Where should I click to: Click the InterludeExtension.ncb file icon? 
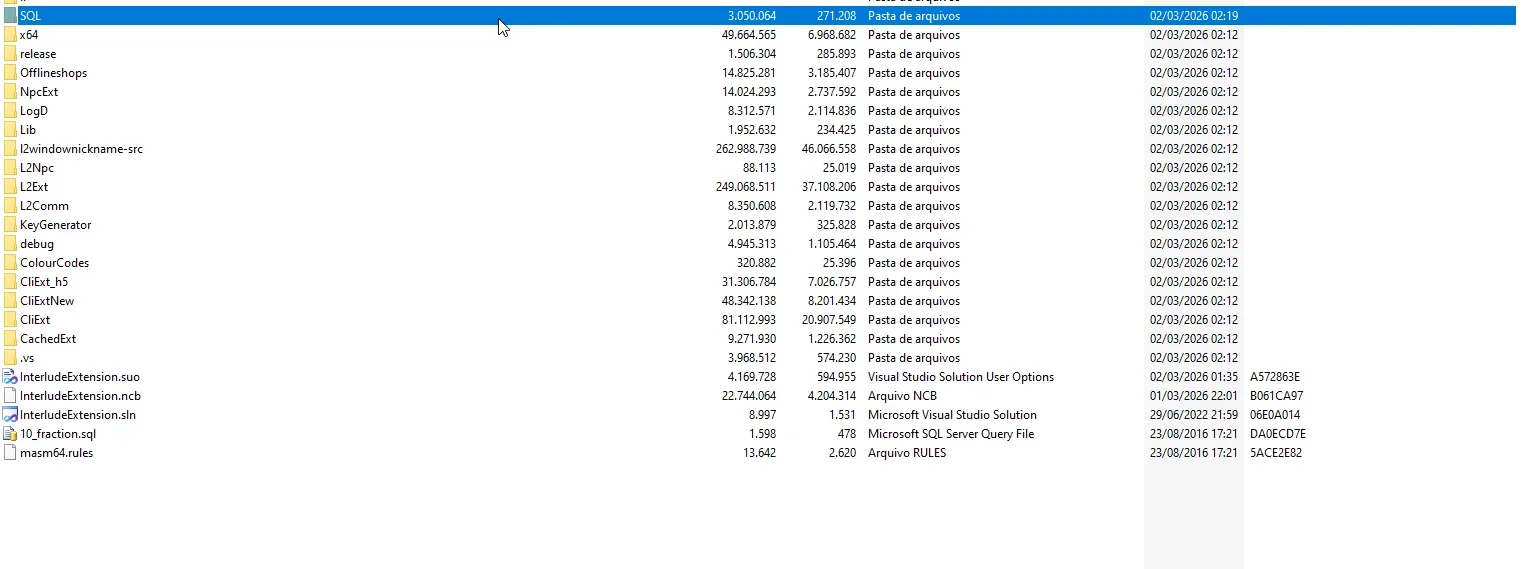(10, 396)
